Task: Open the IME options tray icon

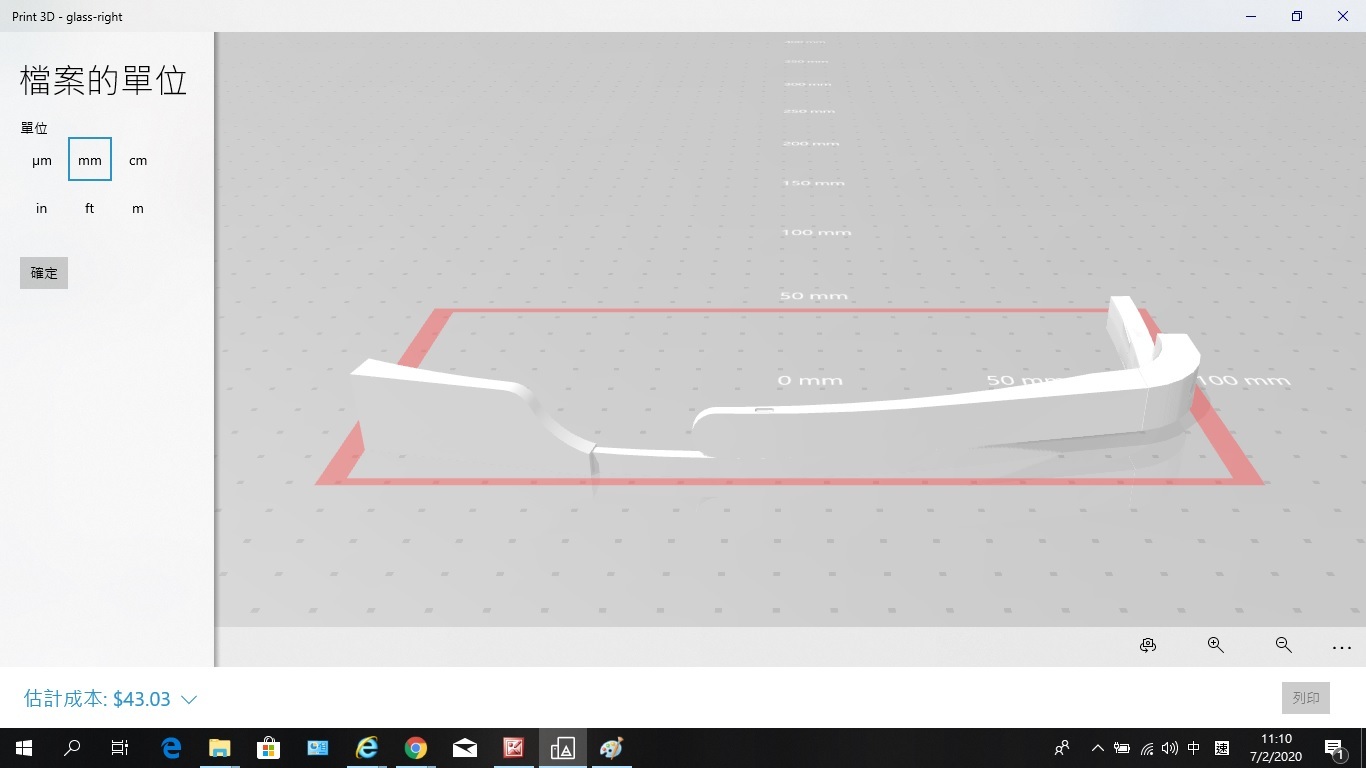Action: [x=1222, y=748]
